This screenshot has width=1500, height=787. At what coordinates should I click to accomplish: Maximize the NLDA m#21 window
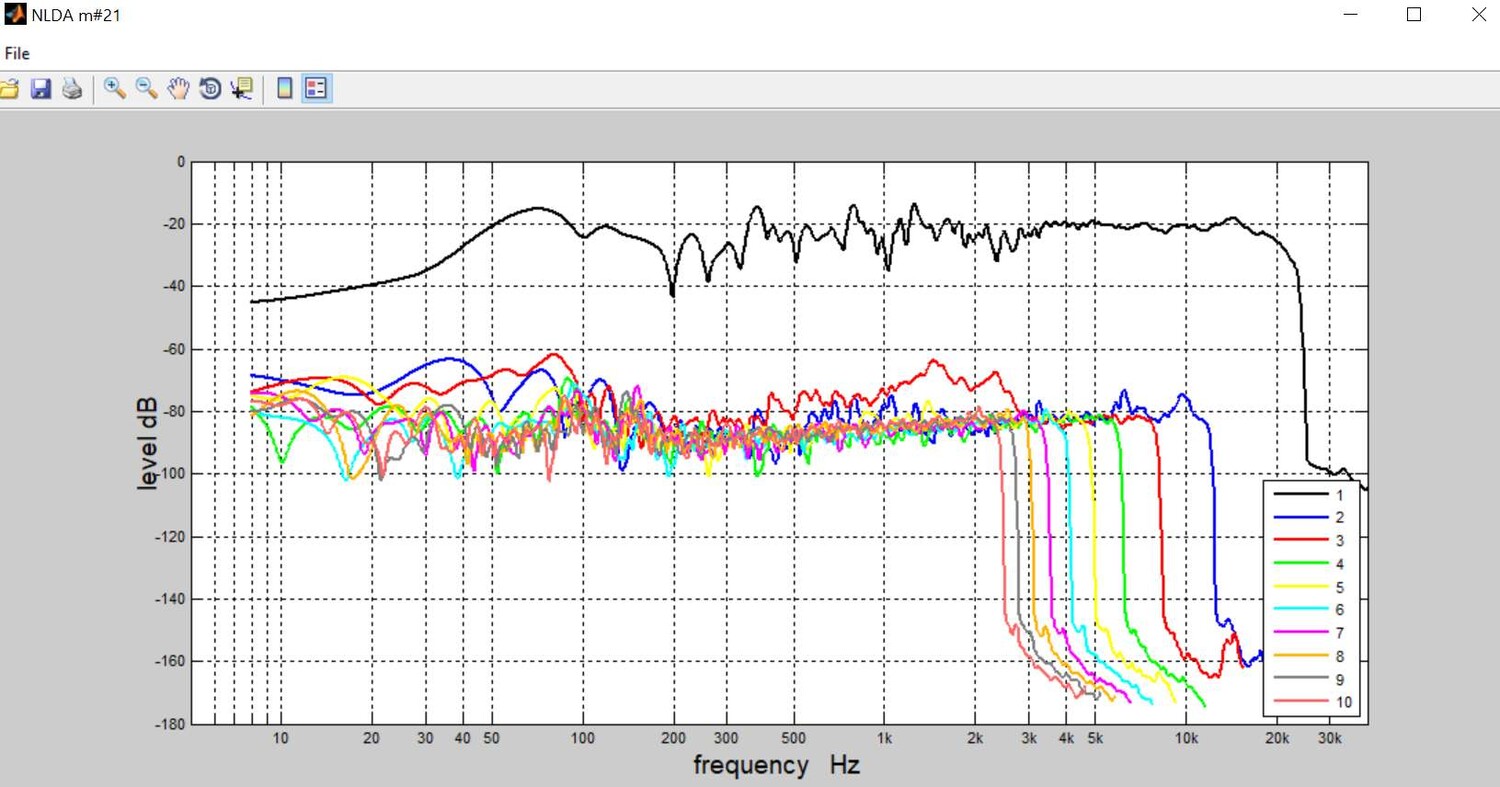(x=1414, y=15)
